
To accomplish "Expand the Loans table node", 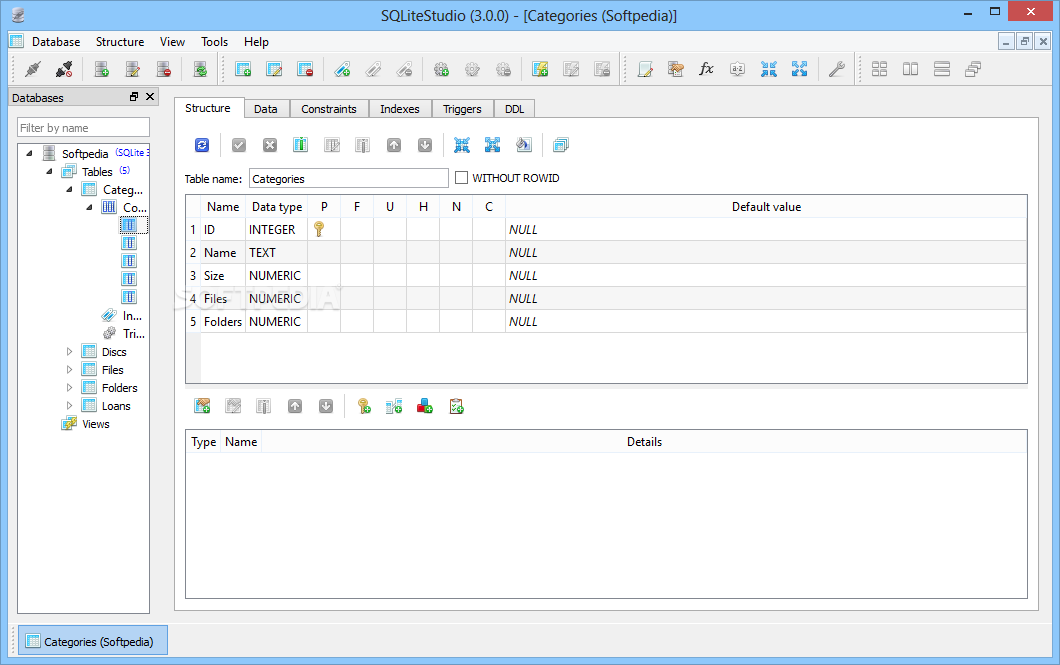I will [x=68, y=405].
